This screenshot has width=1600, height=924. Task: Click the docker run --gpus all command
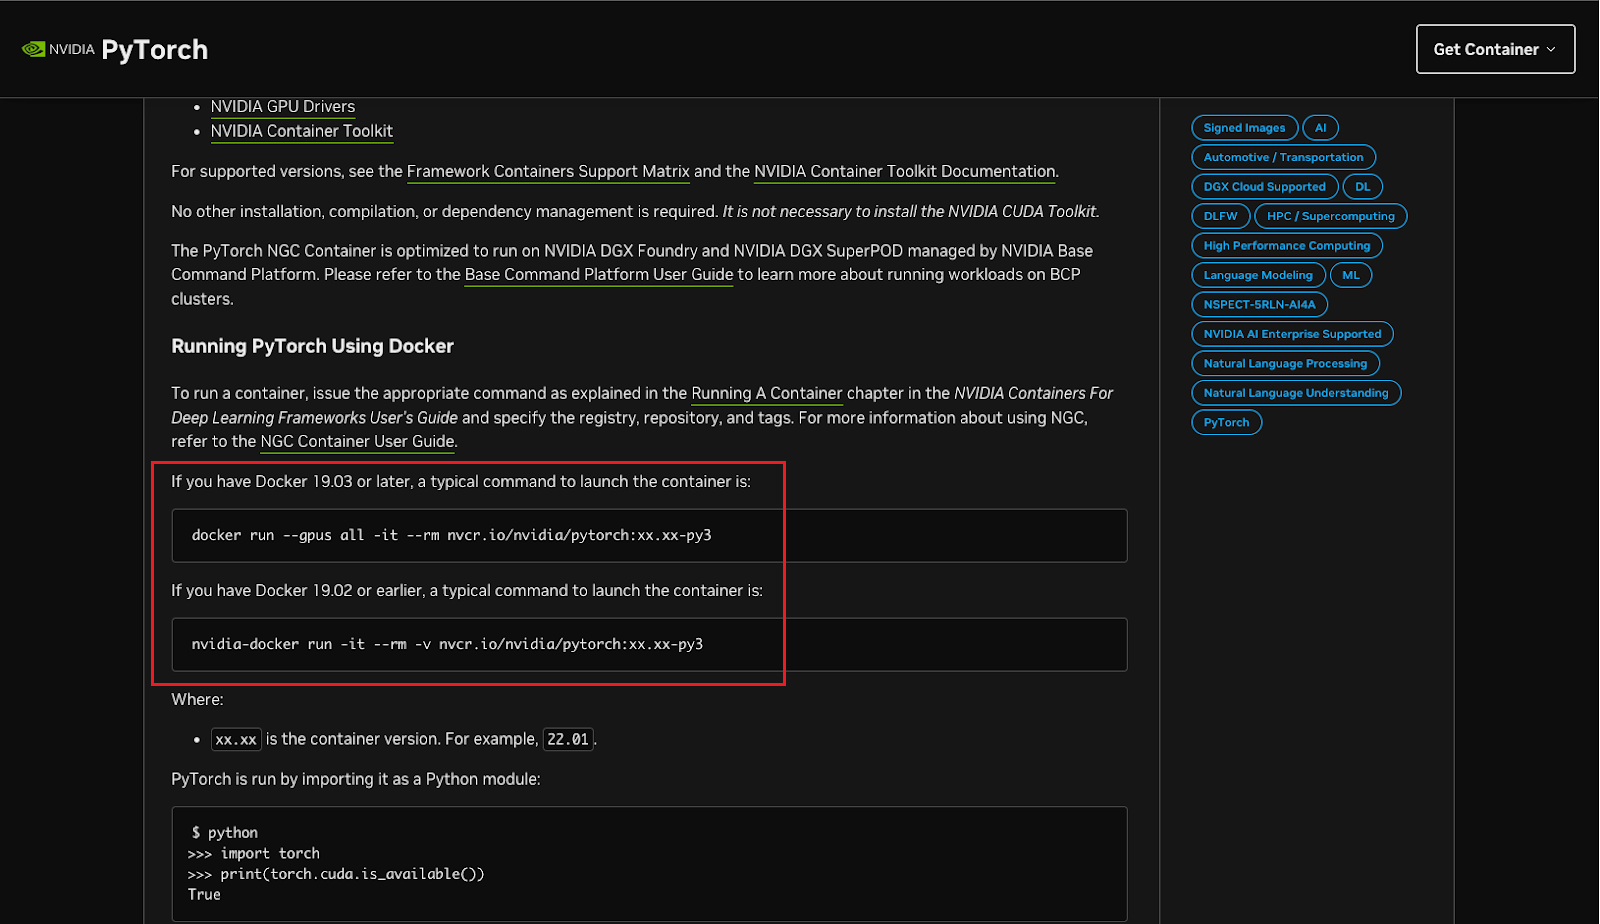452,535
